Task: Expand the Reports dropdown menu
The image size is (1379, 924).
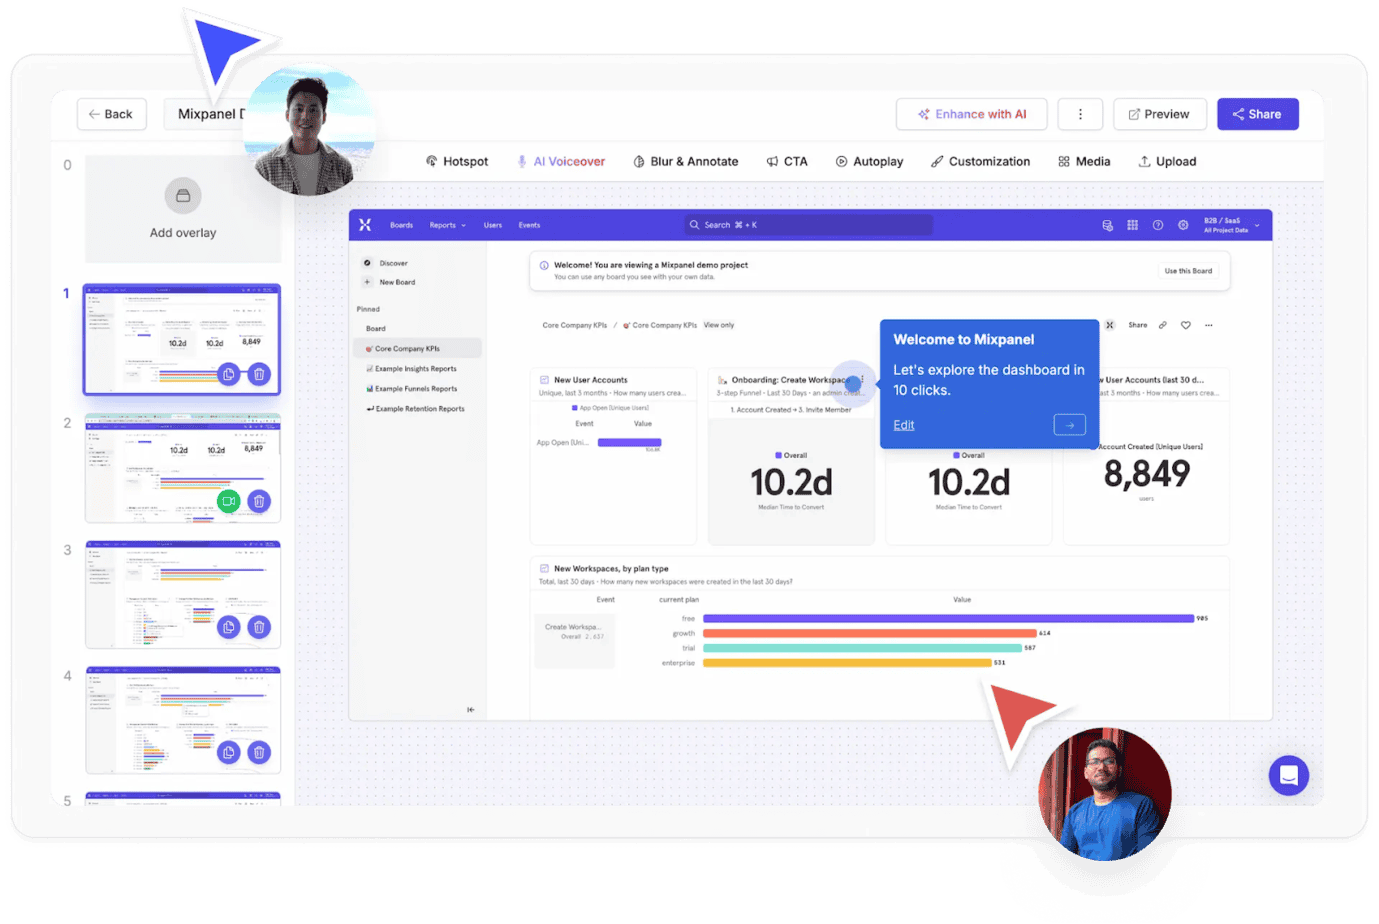Action: 447,225
